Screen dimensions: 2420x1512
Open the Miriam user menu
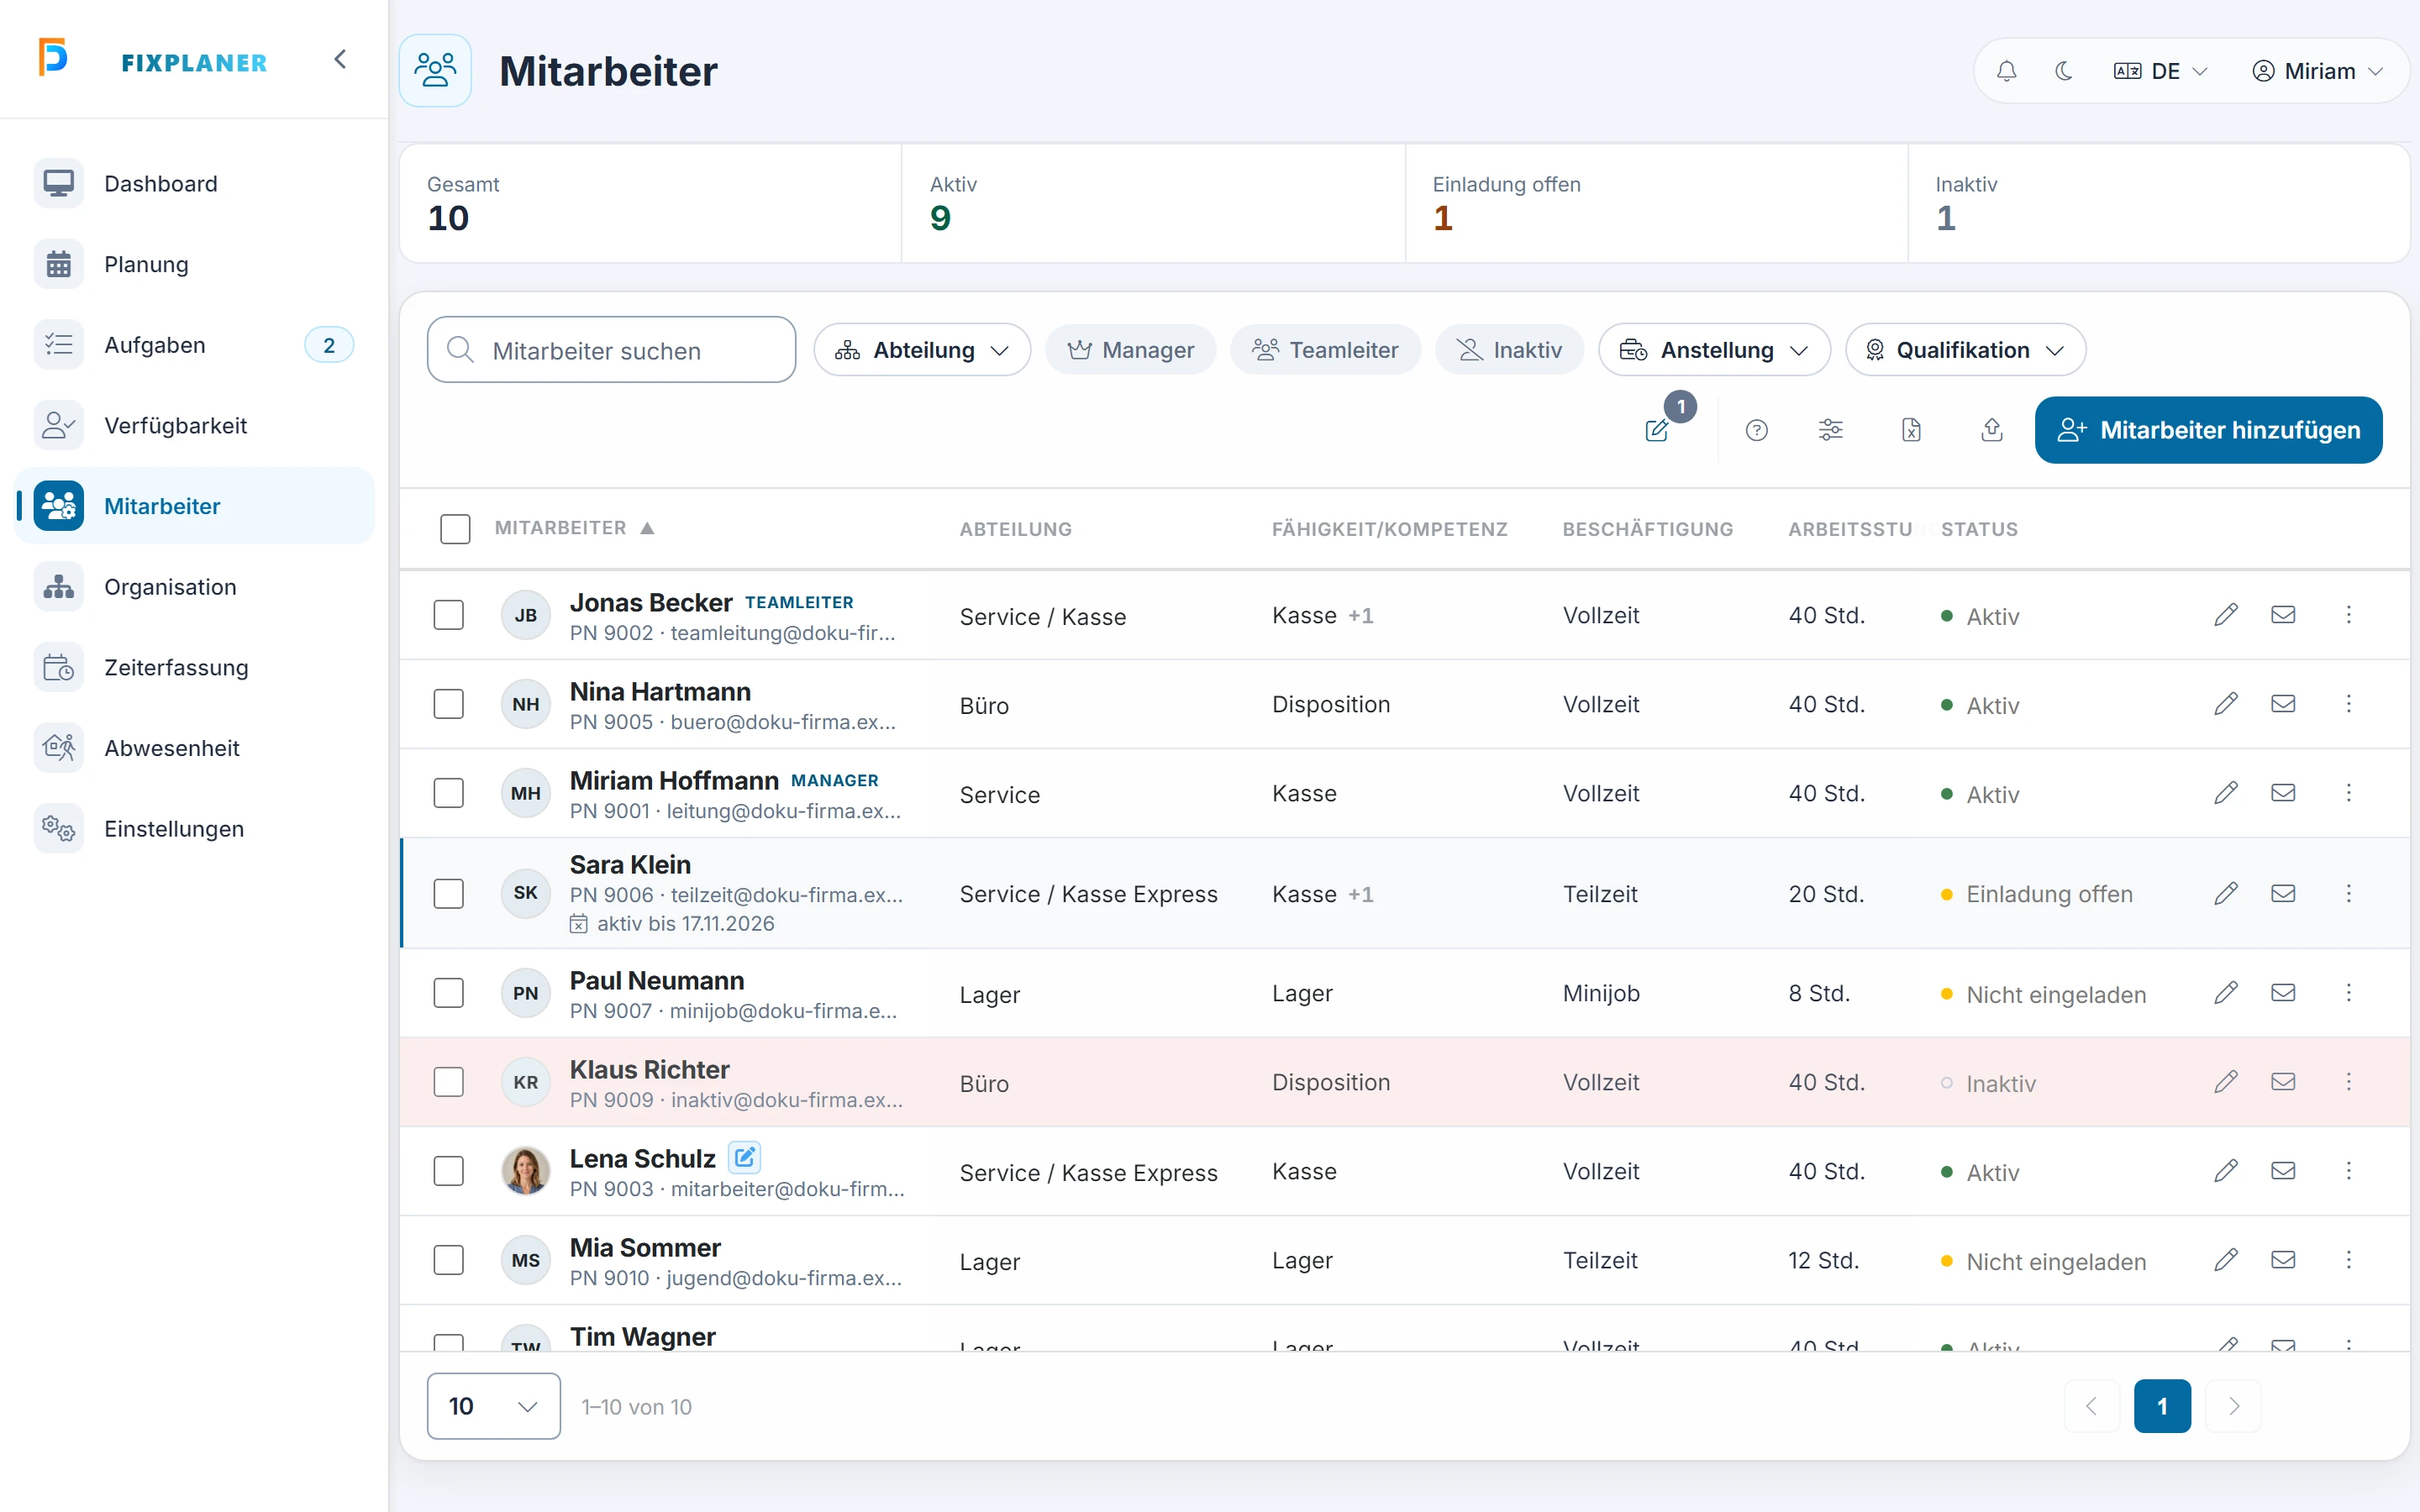click(x=2318, y=71)
